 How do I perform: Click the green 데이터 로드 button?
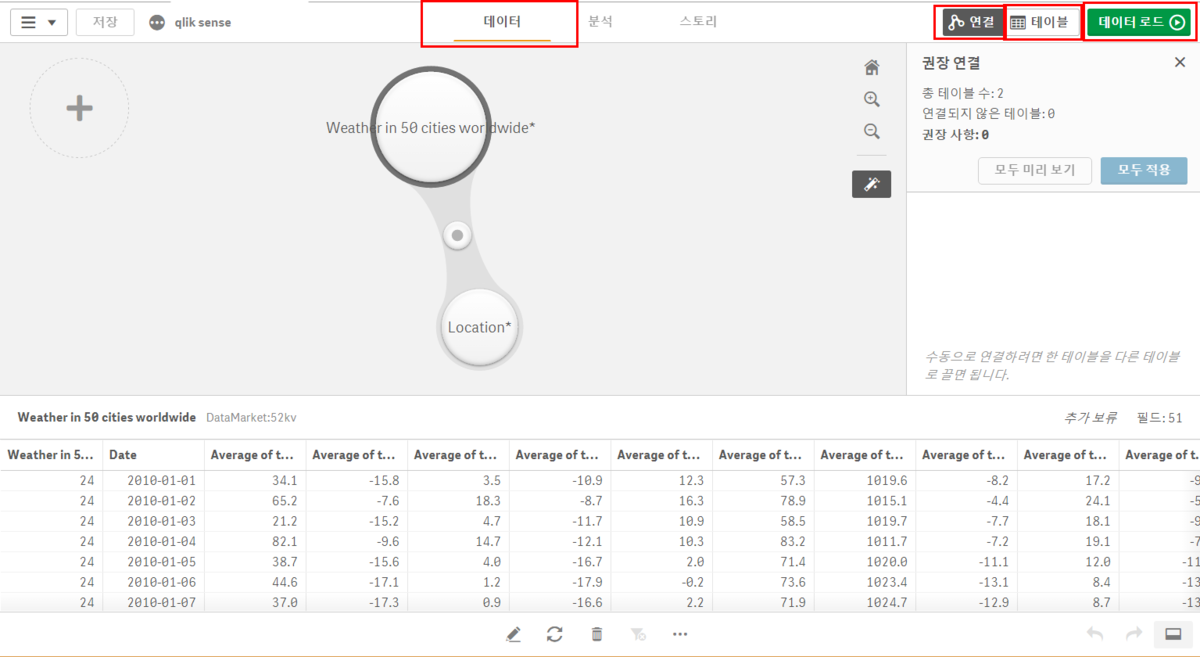pyautogui.click(x=1141, y=23)
